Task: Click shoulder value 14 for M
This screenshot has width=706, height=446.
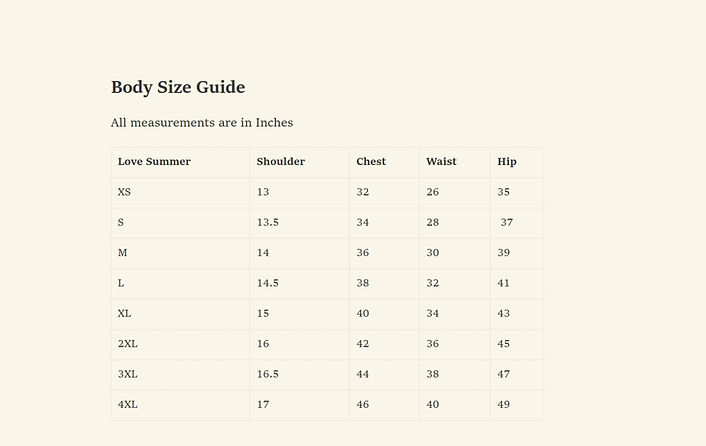Action: click(263, 252)
